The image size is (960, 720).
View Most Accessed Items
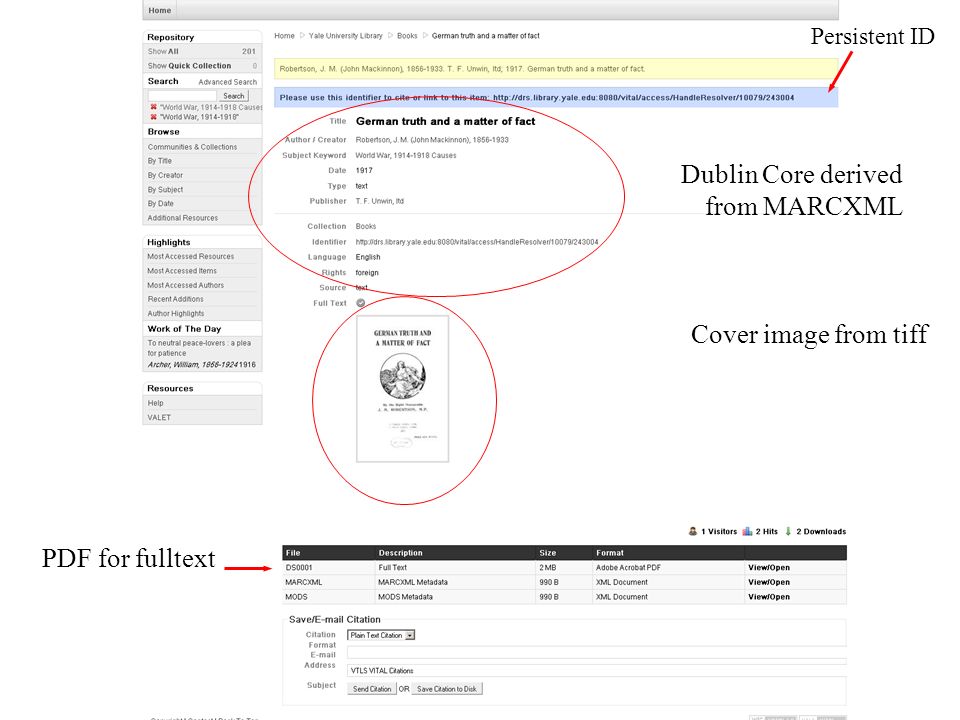182,271
